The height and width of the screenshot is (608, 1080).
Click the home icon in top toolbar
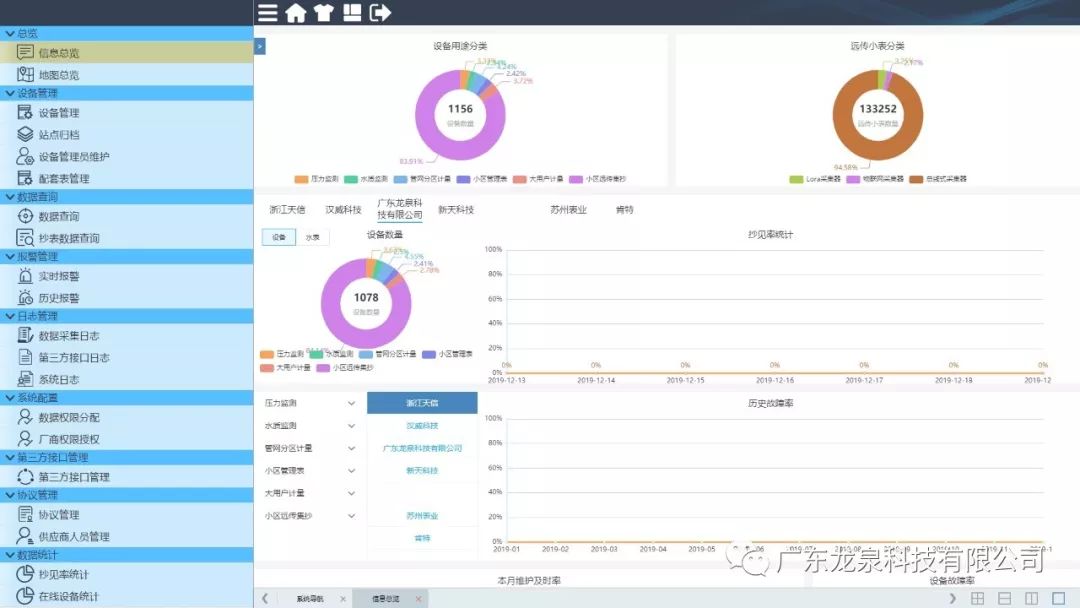(295, 12)
